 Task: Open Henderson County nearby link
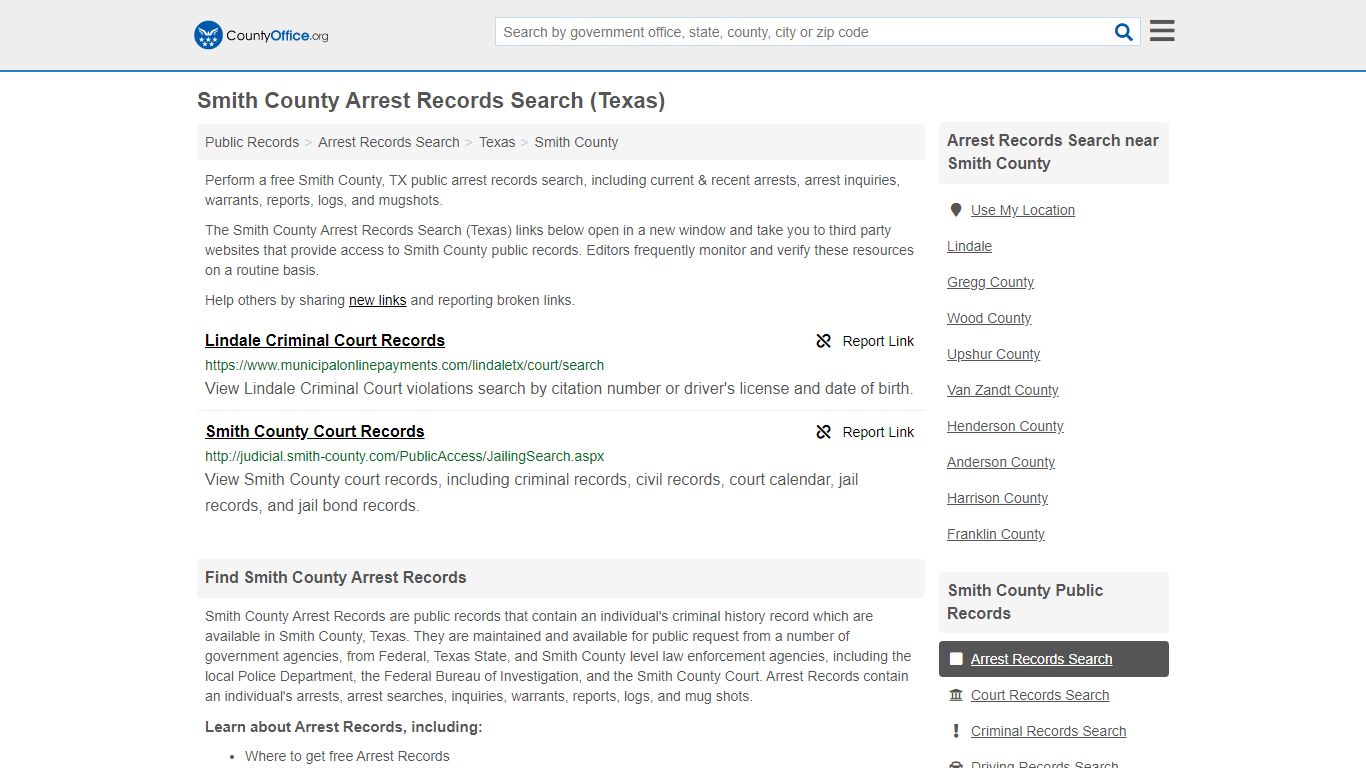[1005, 426]
